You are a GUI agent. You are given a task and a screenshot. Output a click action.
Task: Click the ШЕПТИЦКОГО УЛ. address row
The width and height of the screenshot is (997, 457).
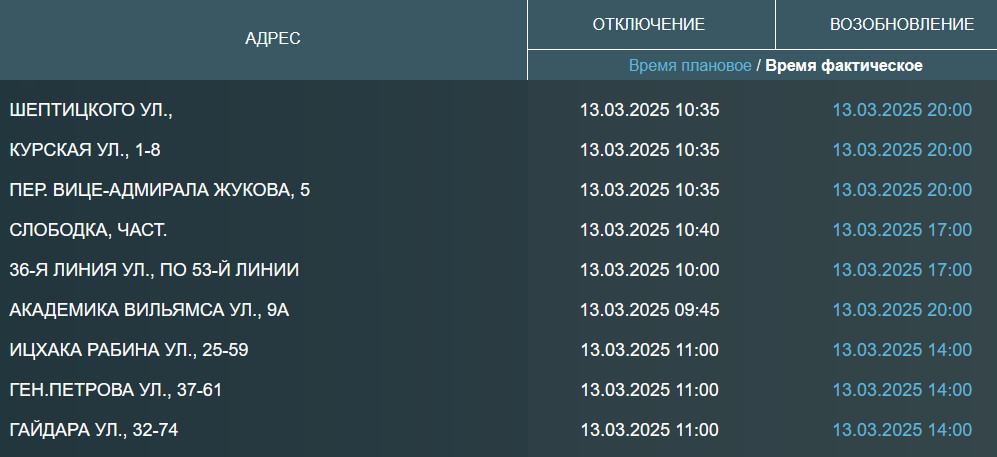(91, 110)
